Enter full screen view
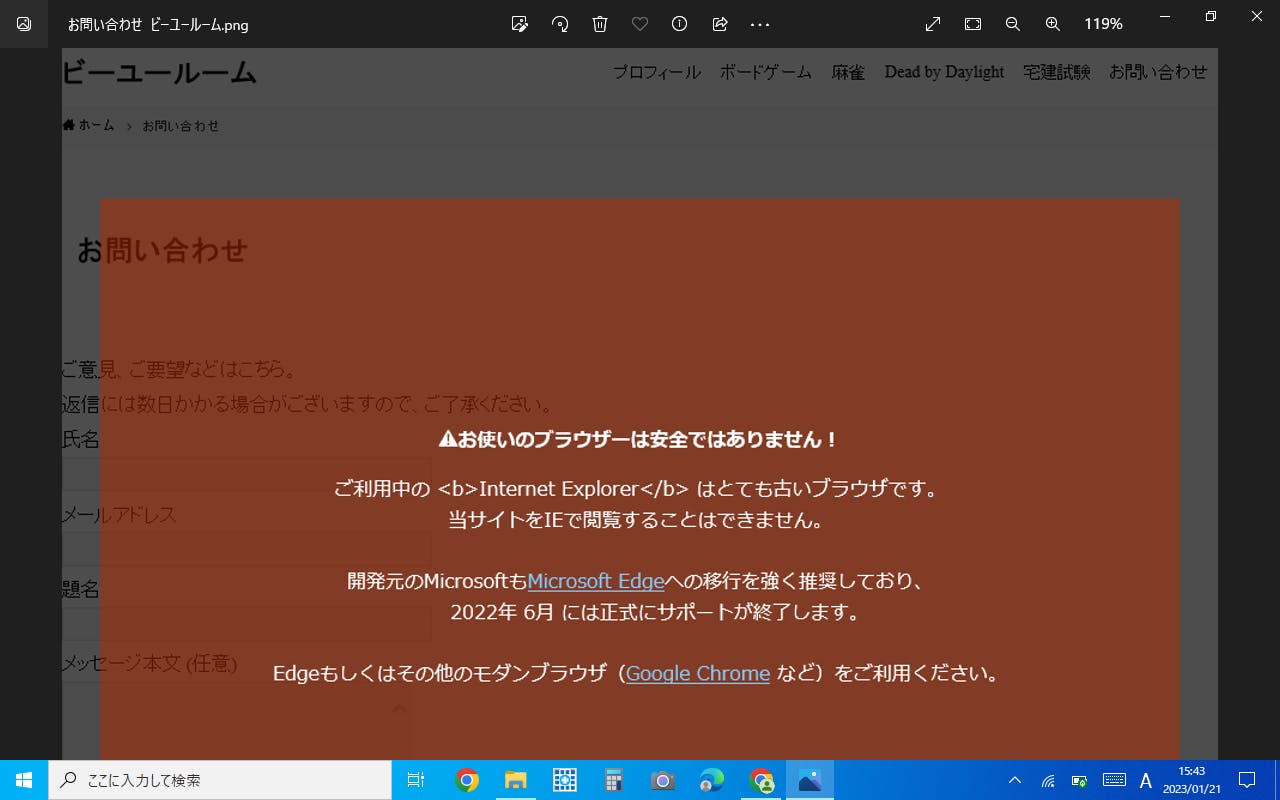 [x=933, y=24]
